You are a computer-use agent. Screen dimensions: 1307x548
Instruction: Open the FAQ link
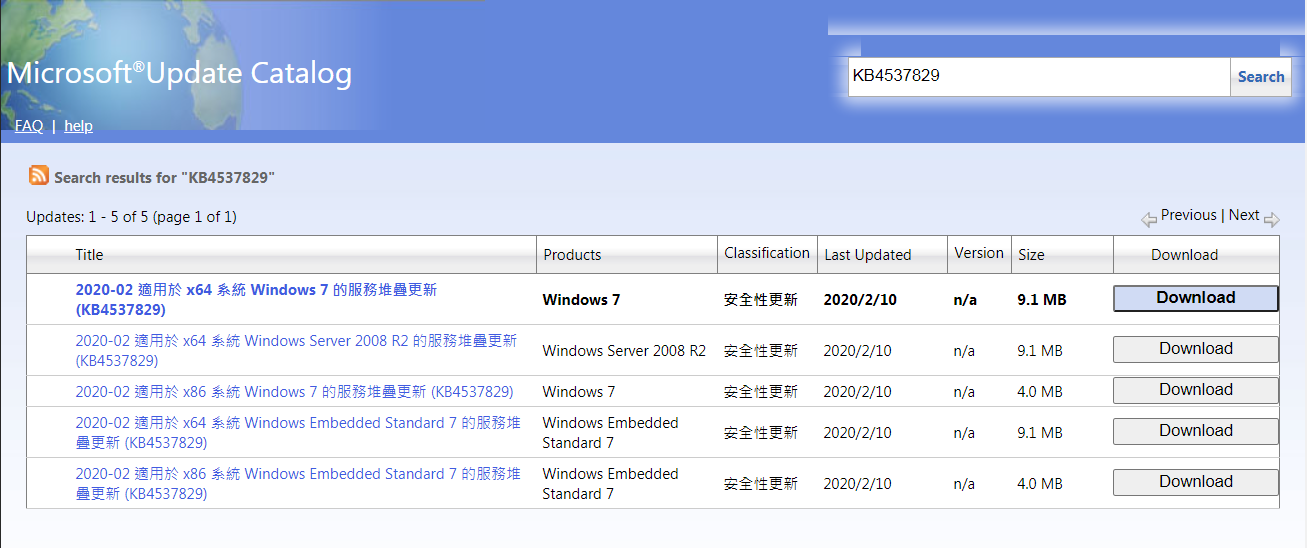pyautogui.click(x=29, y=126)
